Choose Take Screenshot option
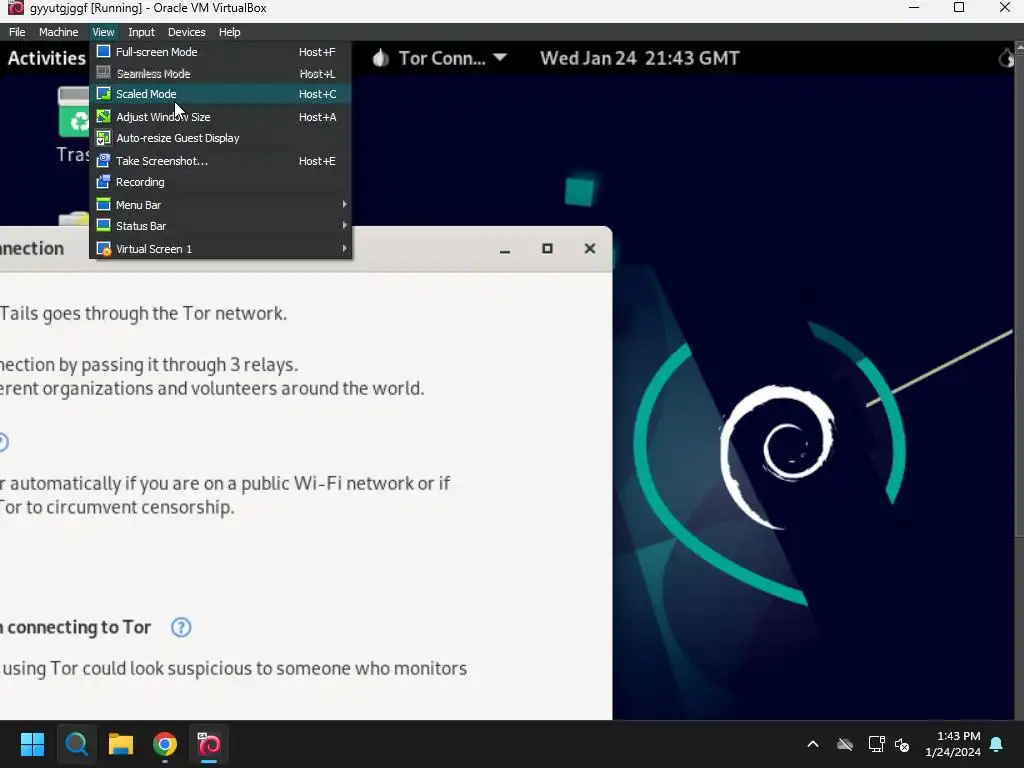Screen dimensions: 1024x768 [x=221, y=161]
